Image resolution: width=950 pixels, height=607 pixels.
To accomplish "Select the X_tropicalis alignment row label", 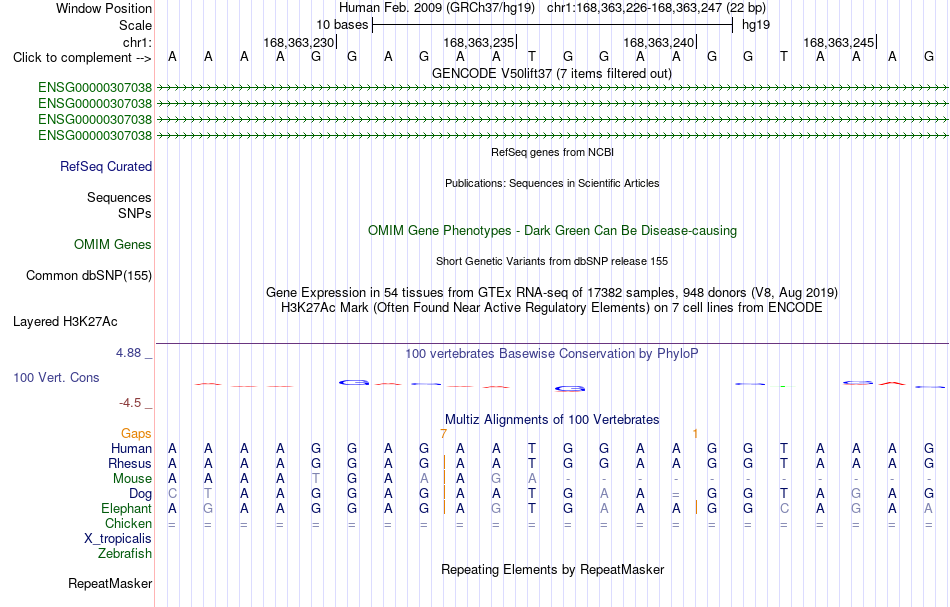I will click(118, 539).
